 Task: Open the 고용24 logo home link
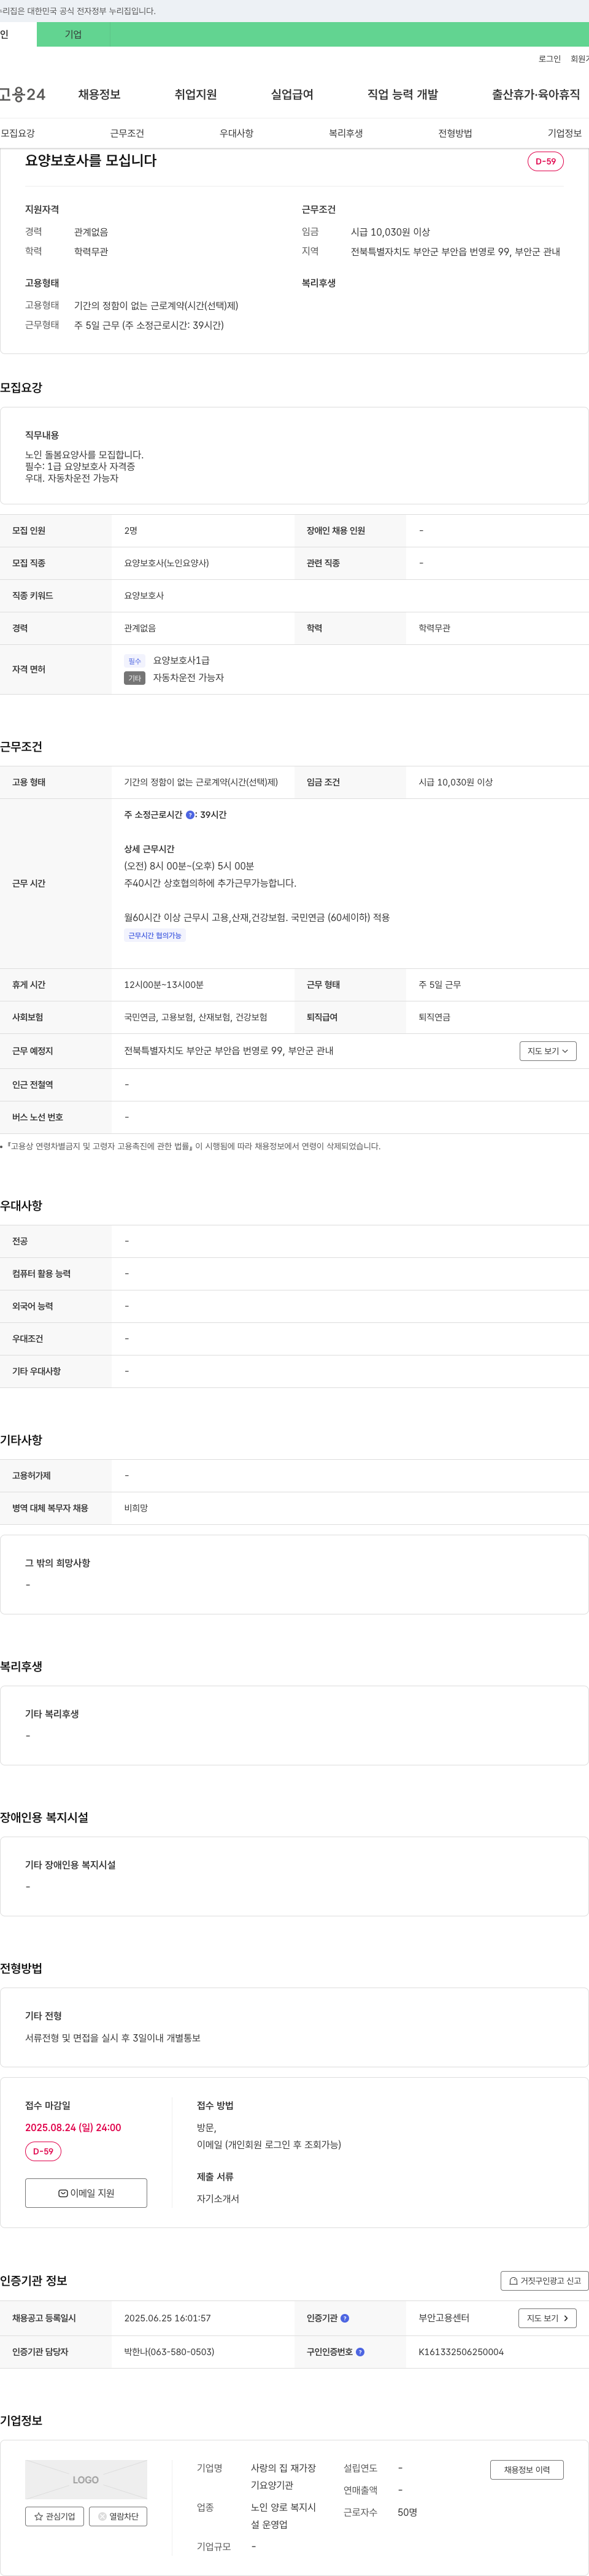[22, 94]
